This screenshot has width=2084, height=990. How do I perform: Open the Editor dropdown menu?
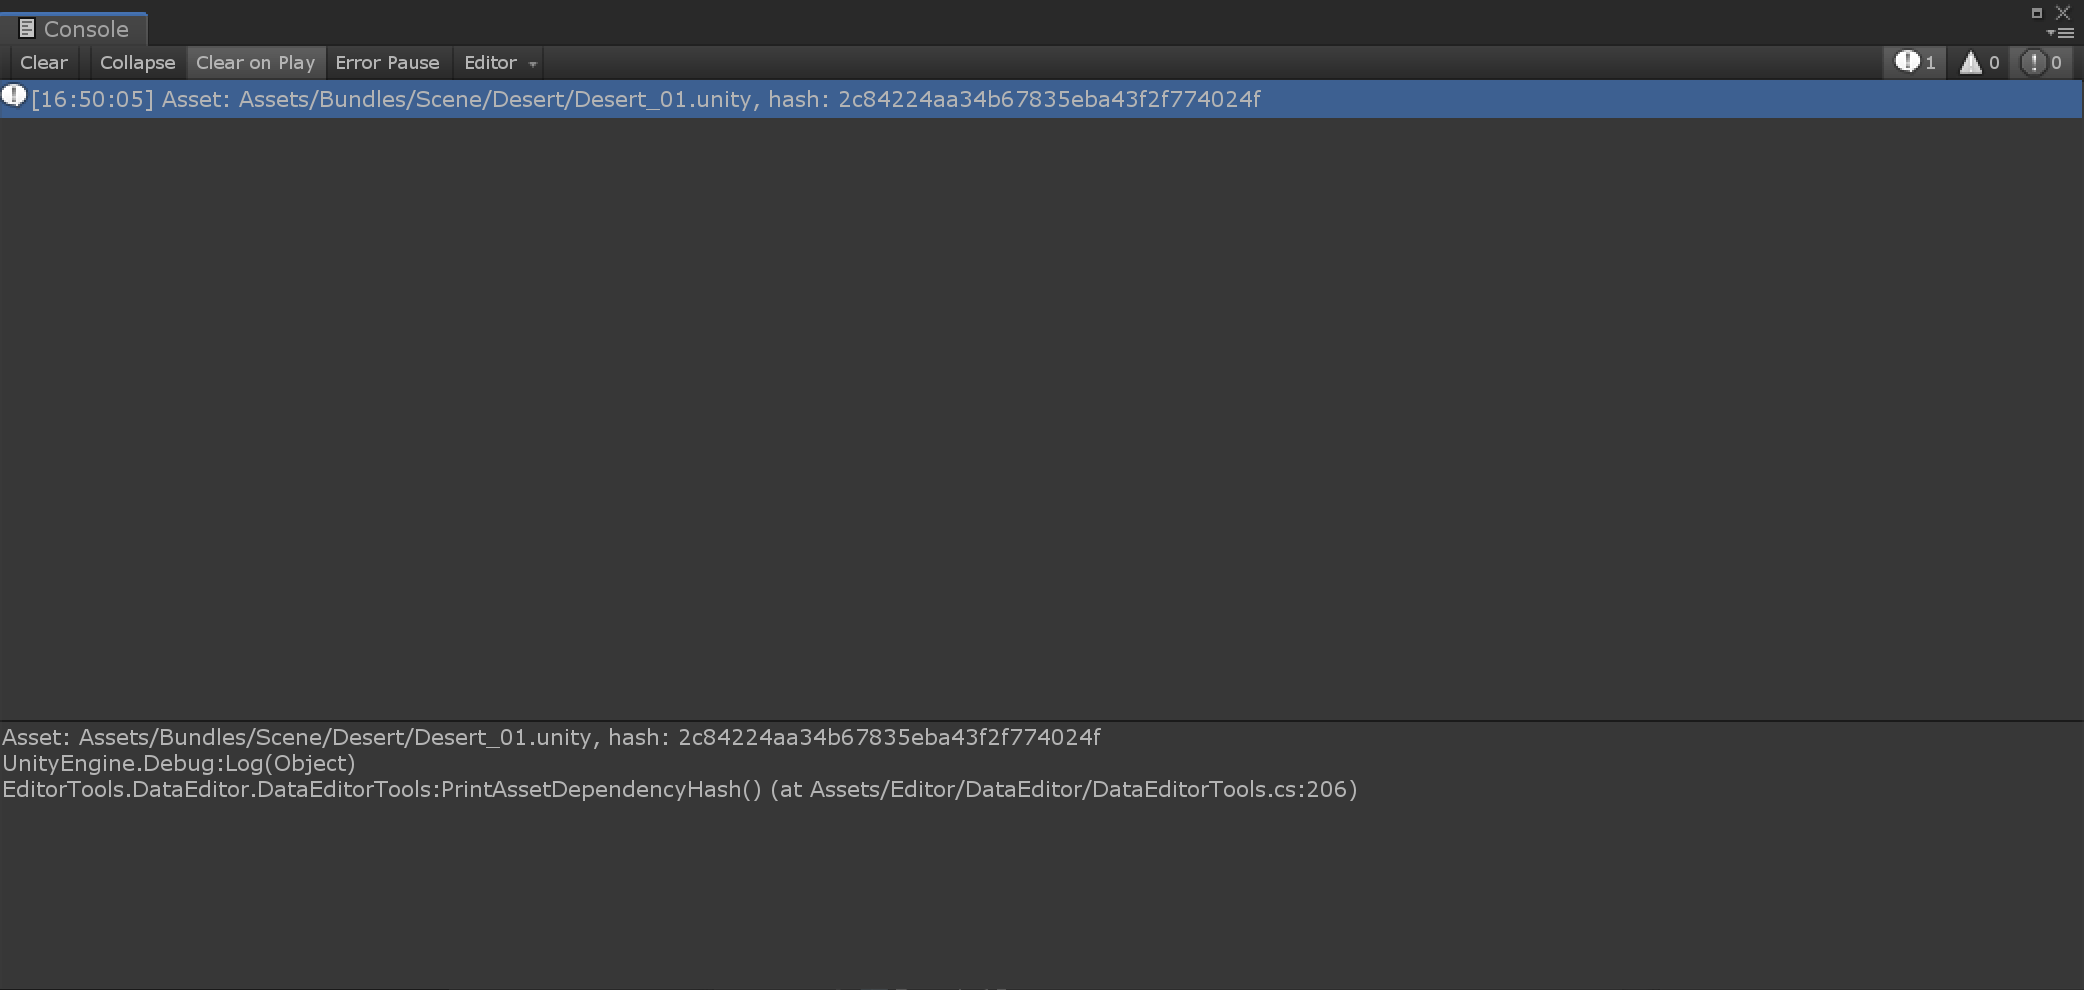pos(499,63)
